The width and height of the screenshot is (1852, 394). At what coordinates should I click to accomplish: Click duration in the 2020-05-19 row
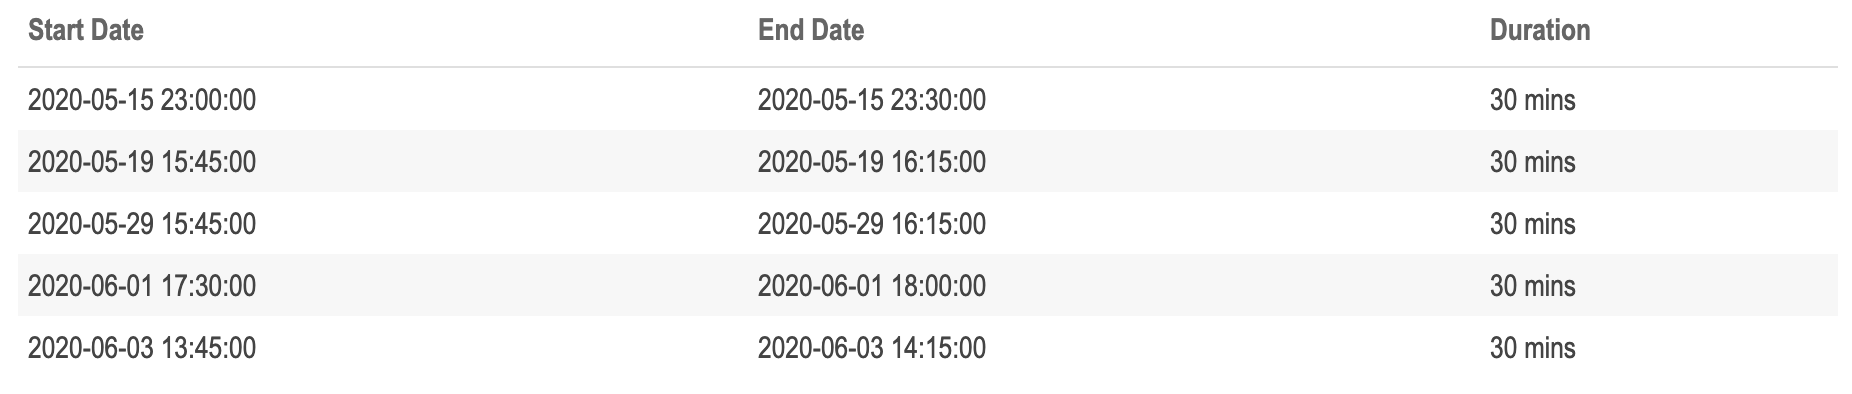(1533, 162)
